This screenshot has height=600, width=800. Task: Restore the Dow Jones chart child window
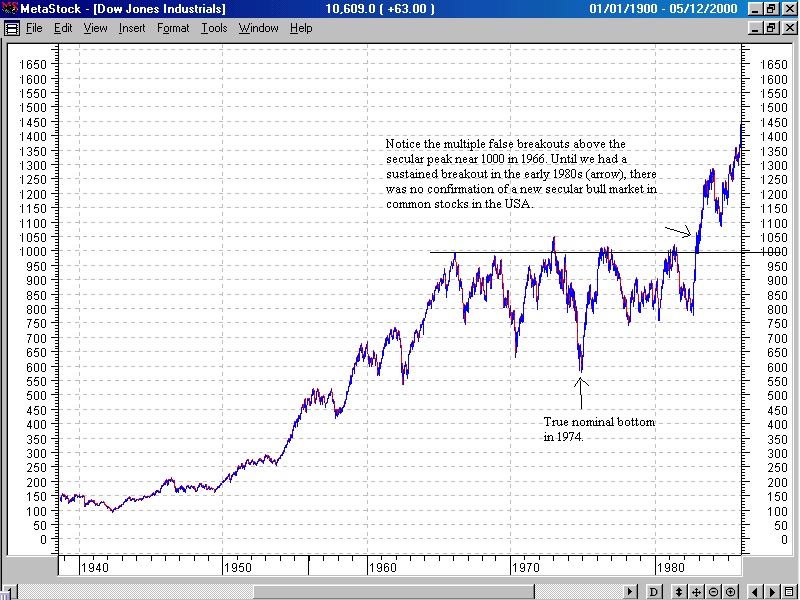tap(771, 28)
